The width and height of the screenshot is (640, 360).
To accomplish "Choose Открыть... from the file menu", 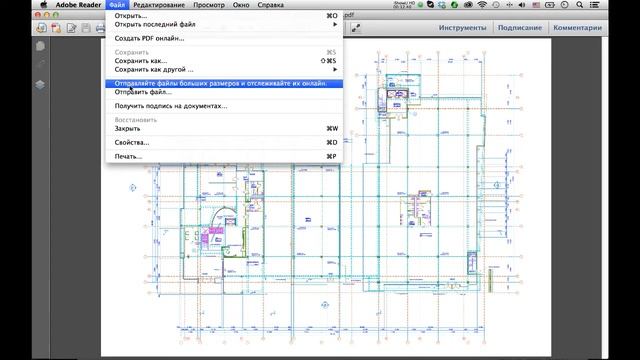I will coord(224,16).
